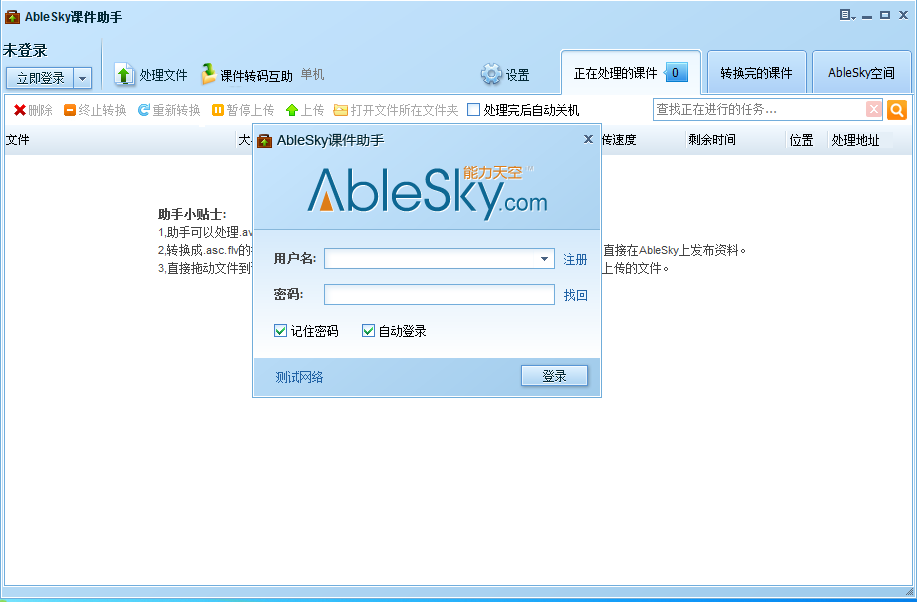Toggle 记住密码 checkbox

[280, 331]
